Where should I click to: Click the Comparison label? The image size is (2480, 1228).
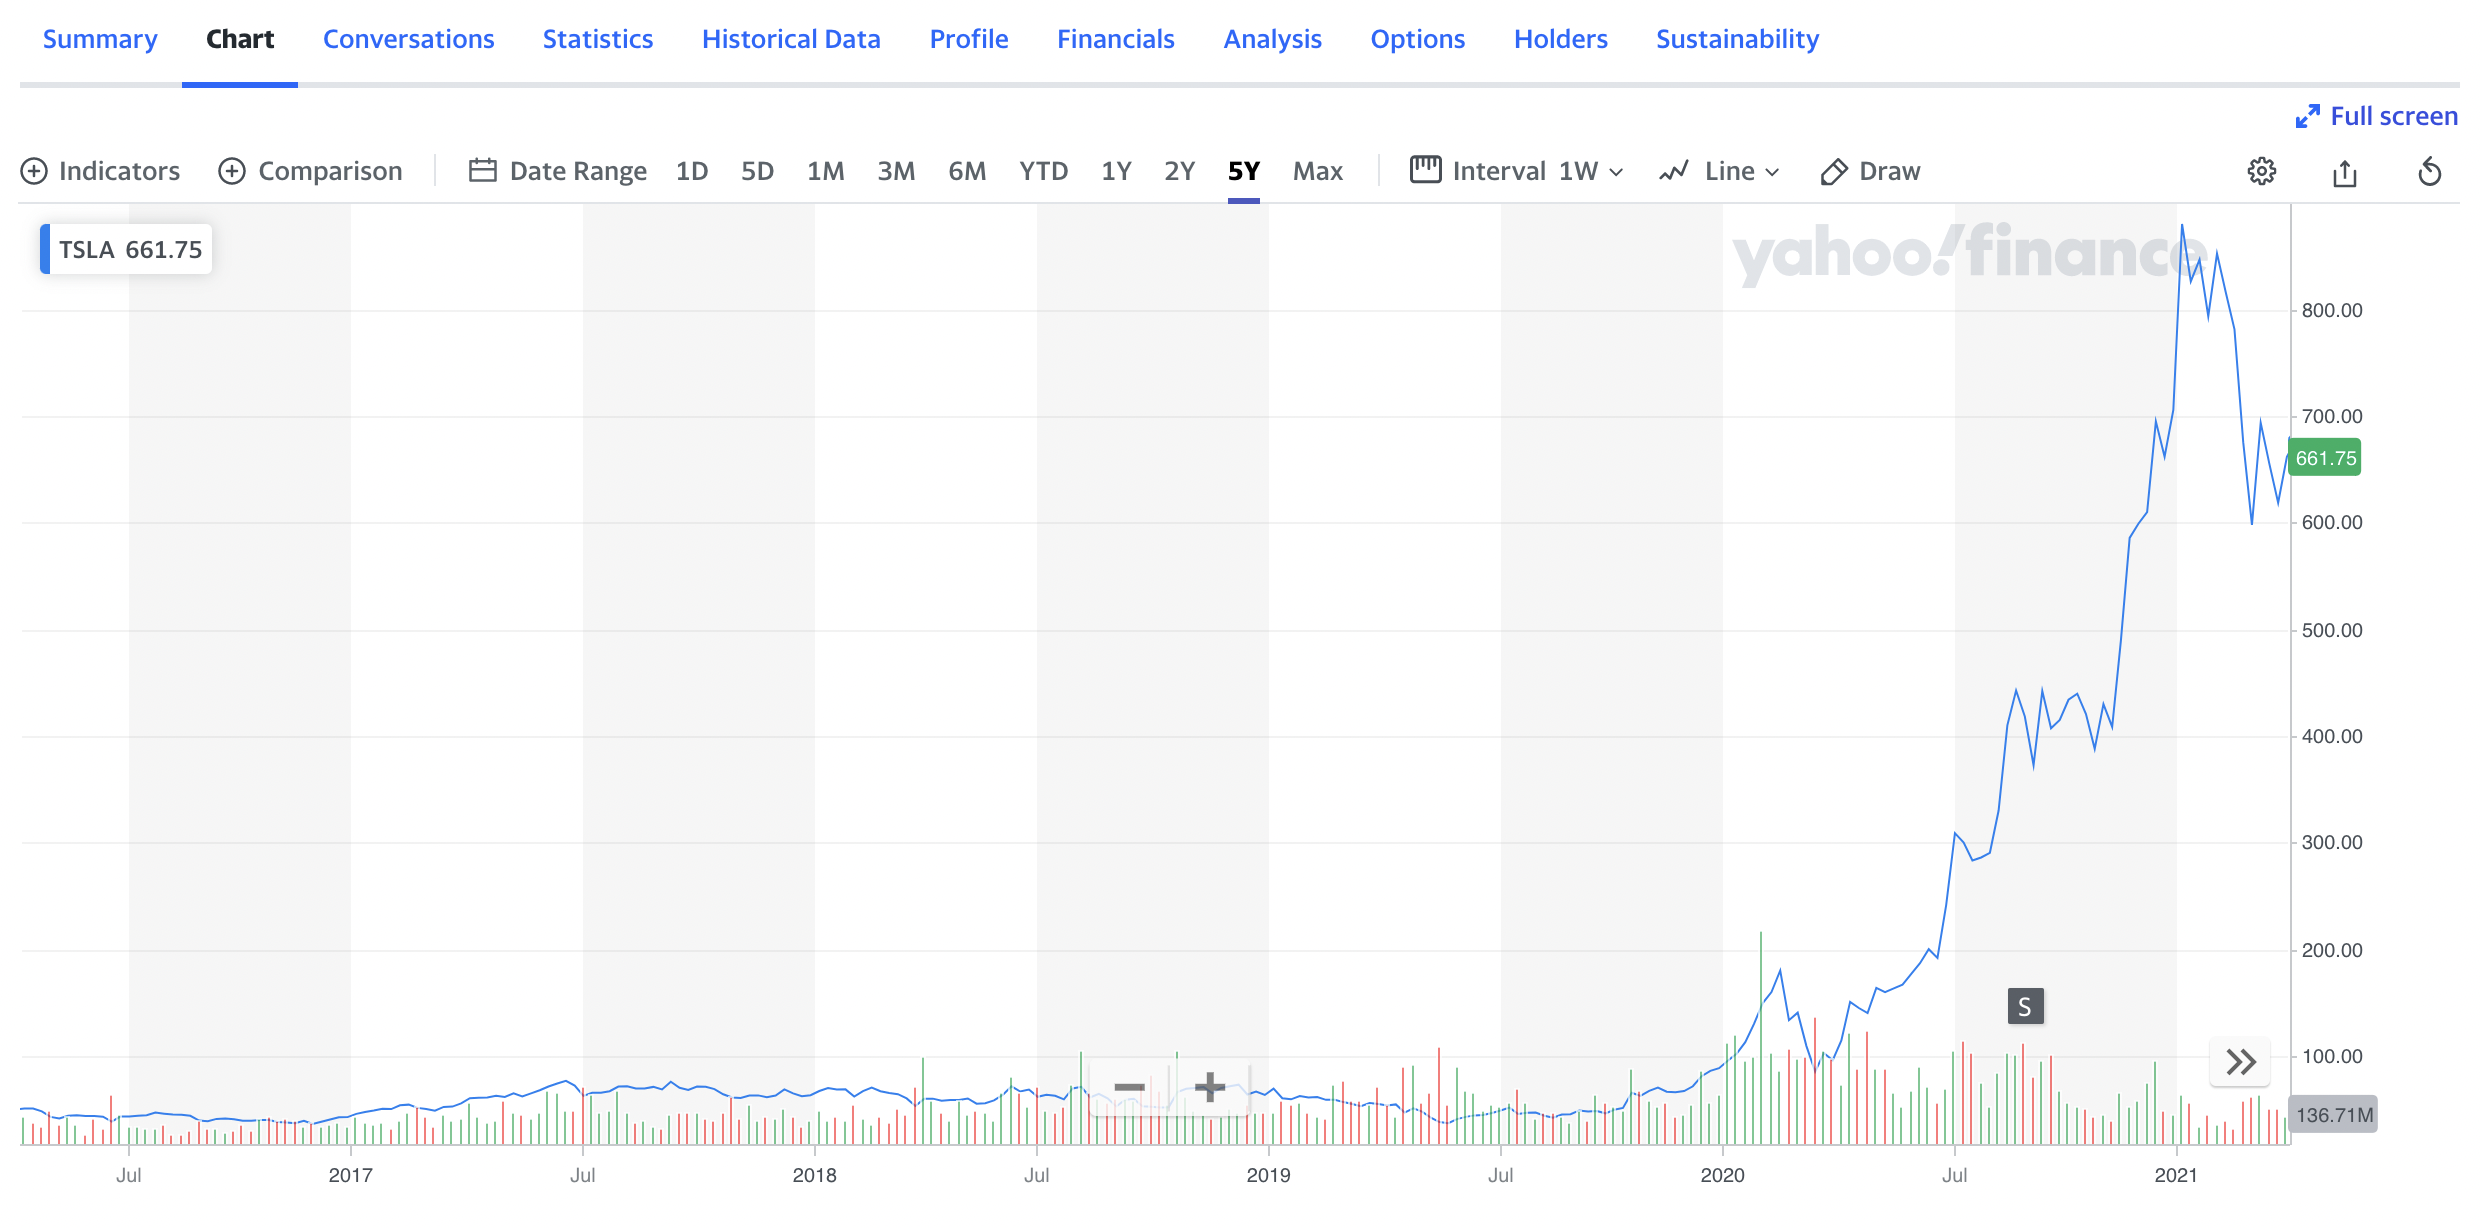331,171
